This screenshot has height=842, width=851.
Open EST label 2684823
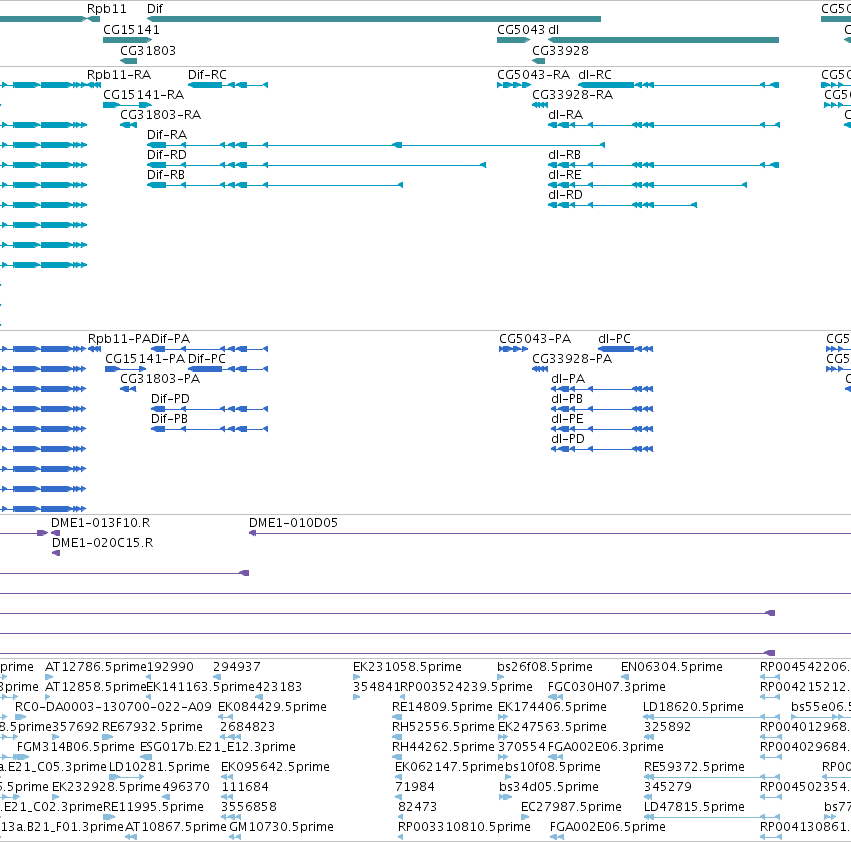(x=247, y=727)
